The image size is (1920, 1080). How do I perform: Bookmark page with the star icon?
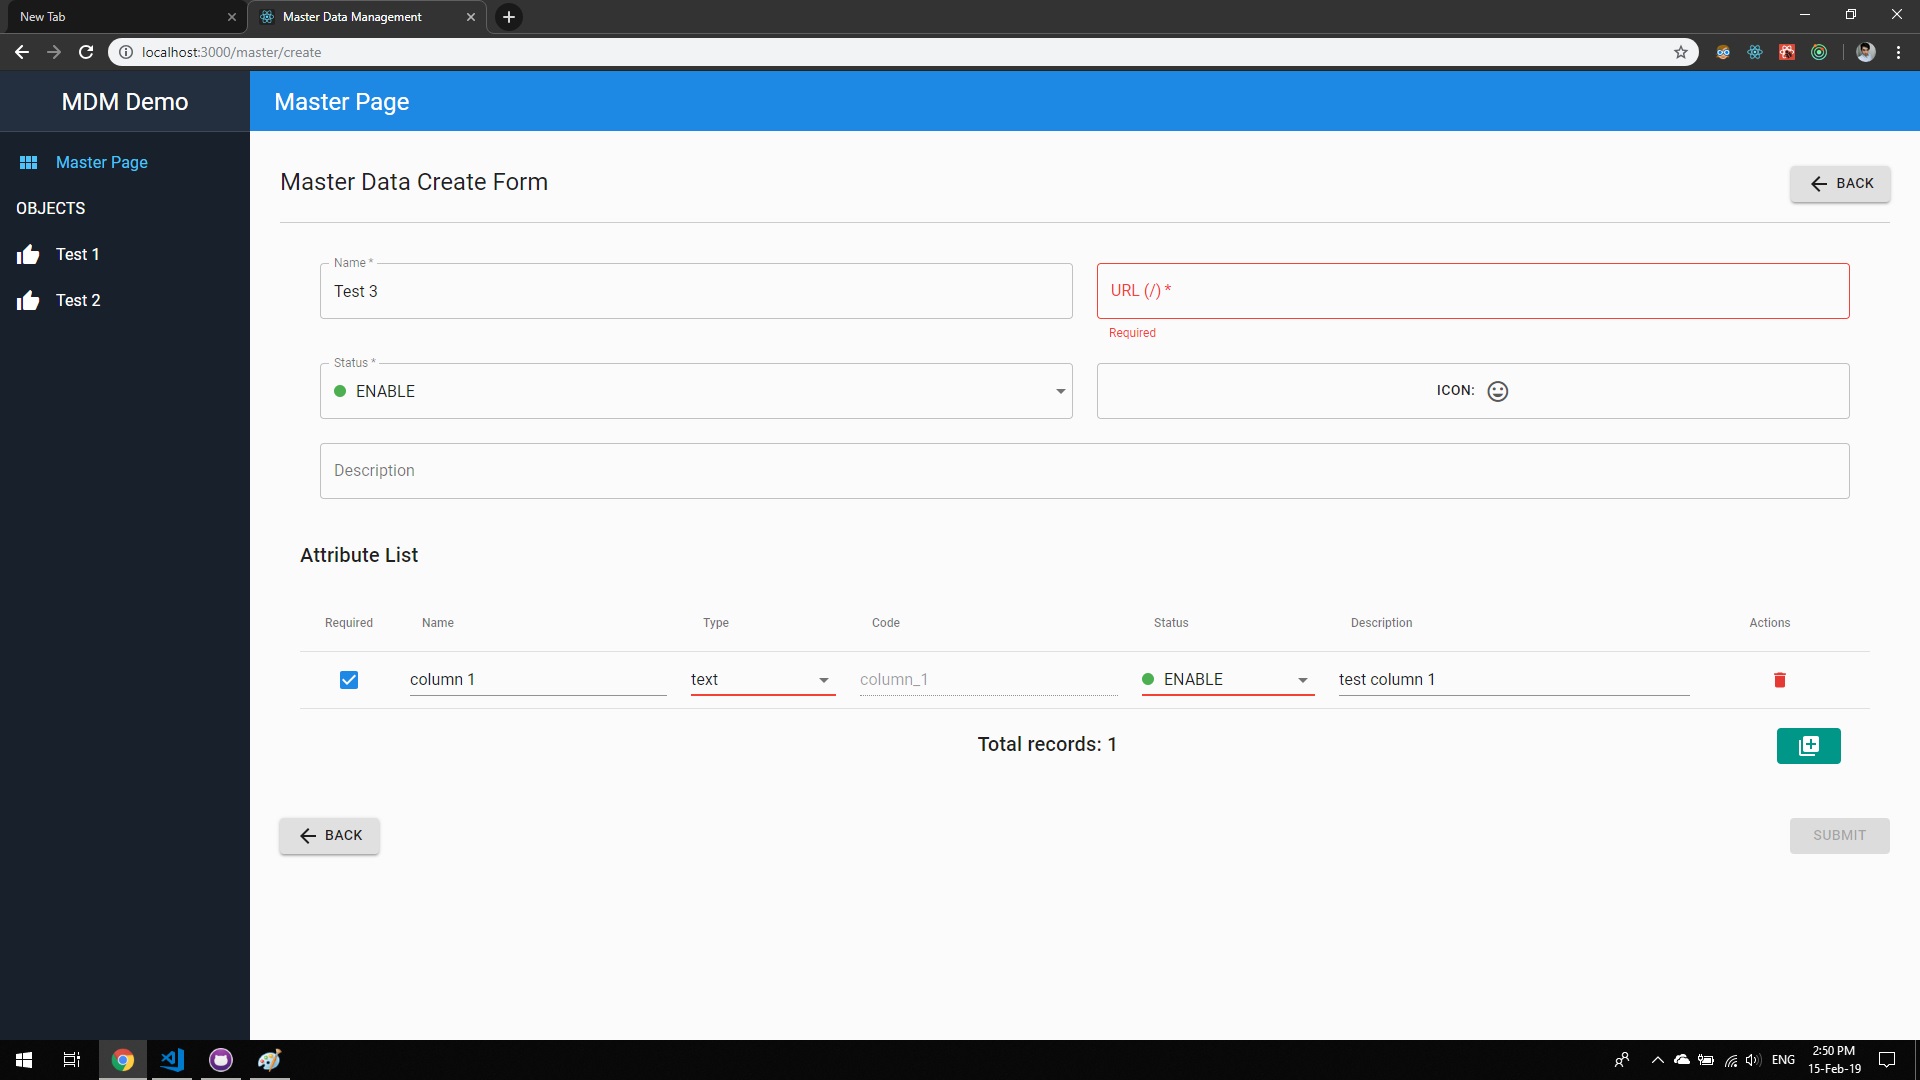tap(1681, 52)
